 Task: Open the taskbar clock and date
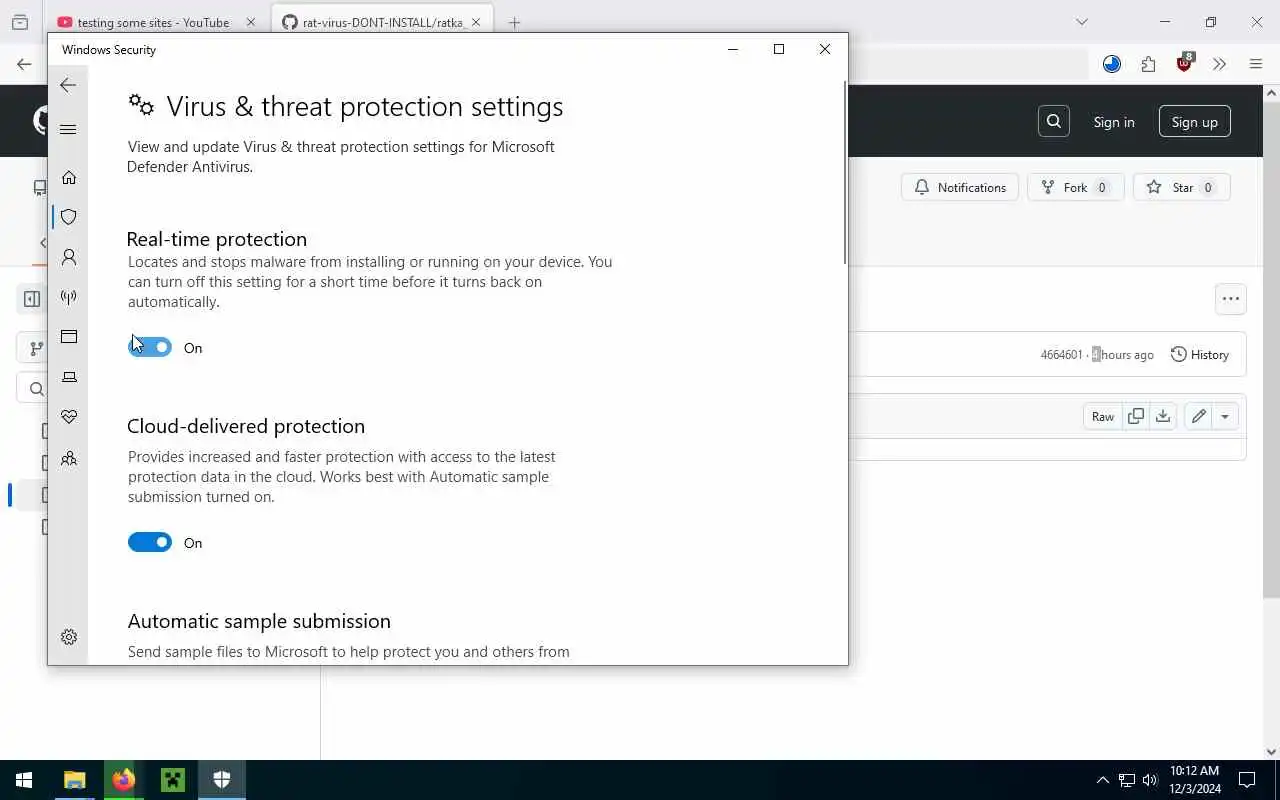(x=1195, y=780)
